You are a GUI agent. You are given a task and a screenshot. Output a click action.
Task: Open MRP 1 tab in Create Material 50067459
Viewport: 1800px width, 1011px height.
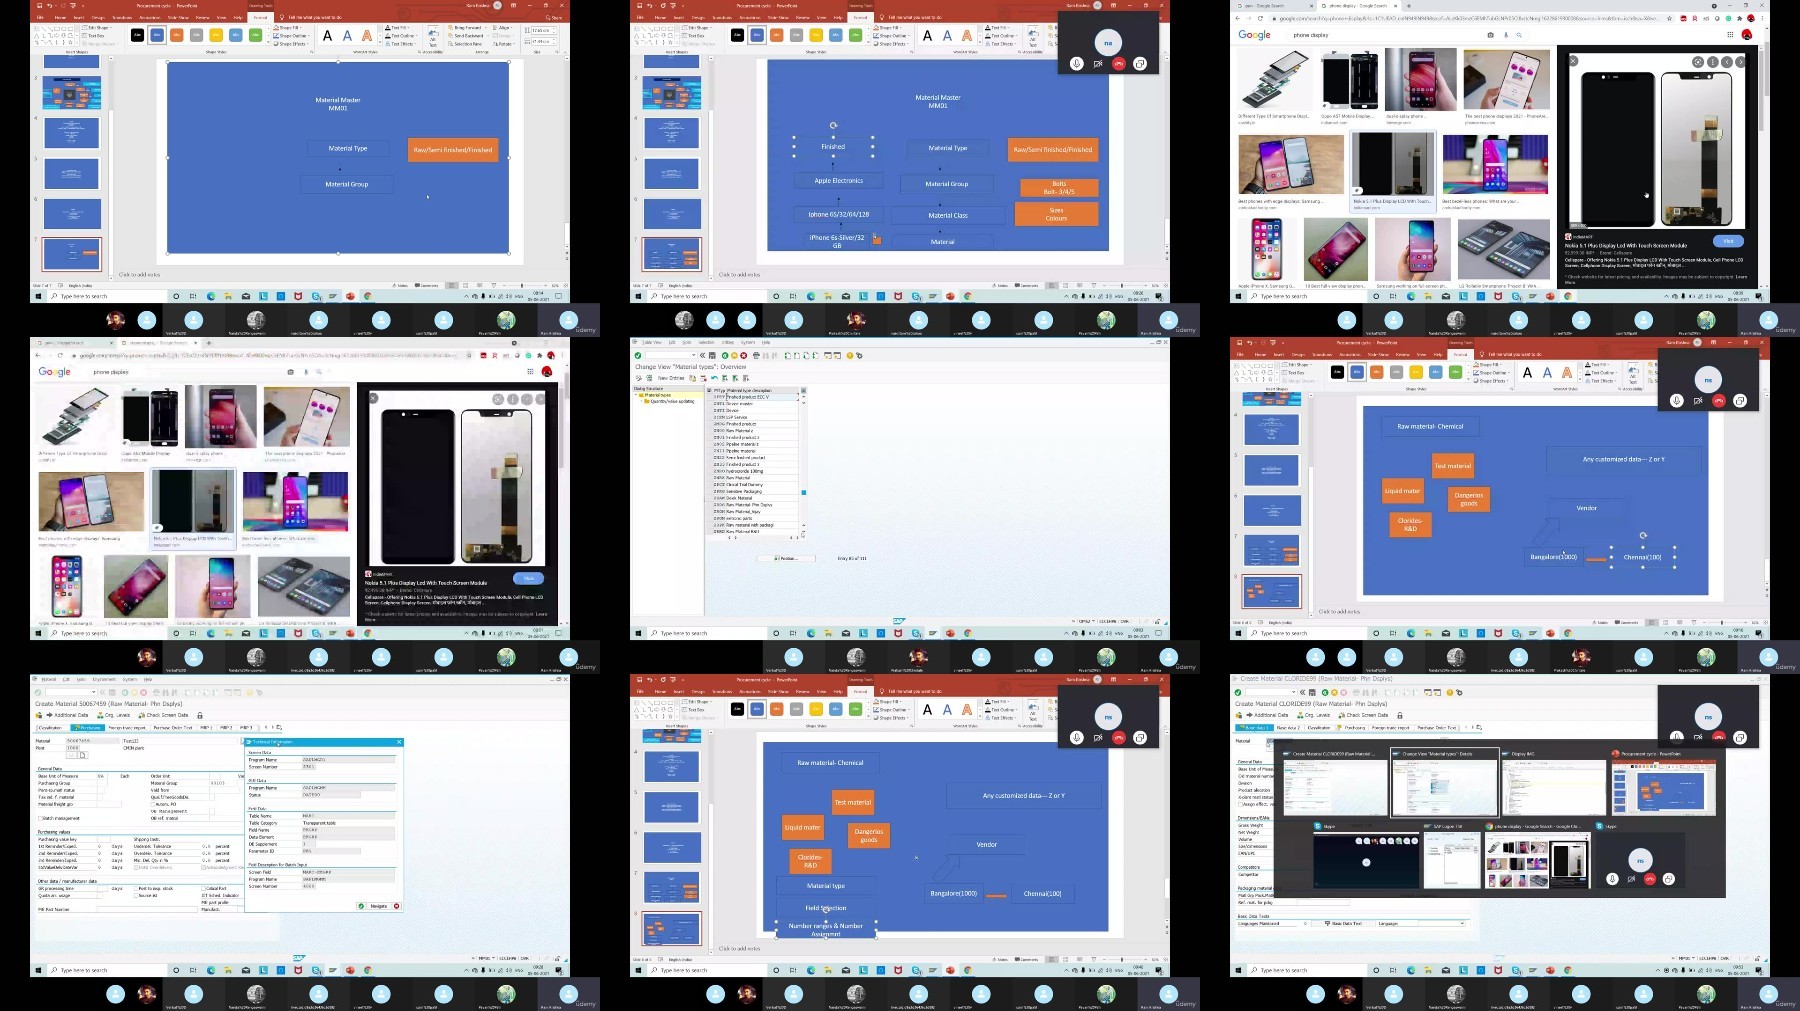pos(206,727)
